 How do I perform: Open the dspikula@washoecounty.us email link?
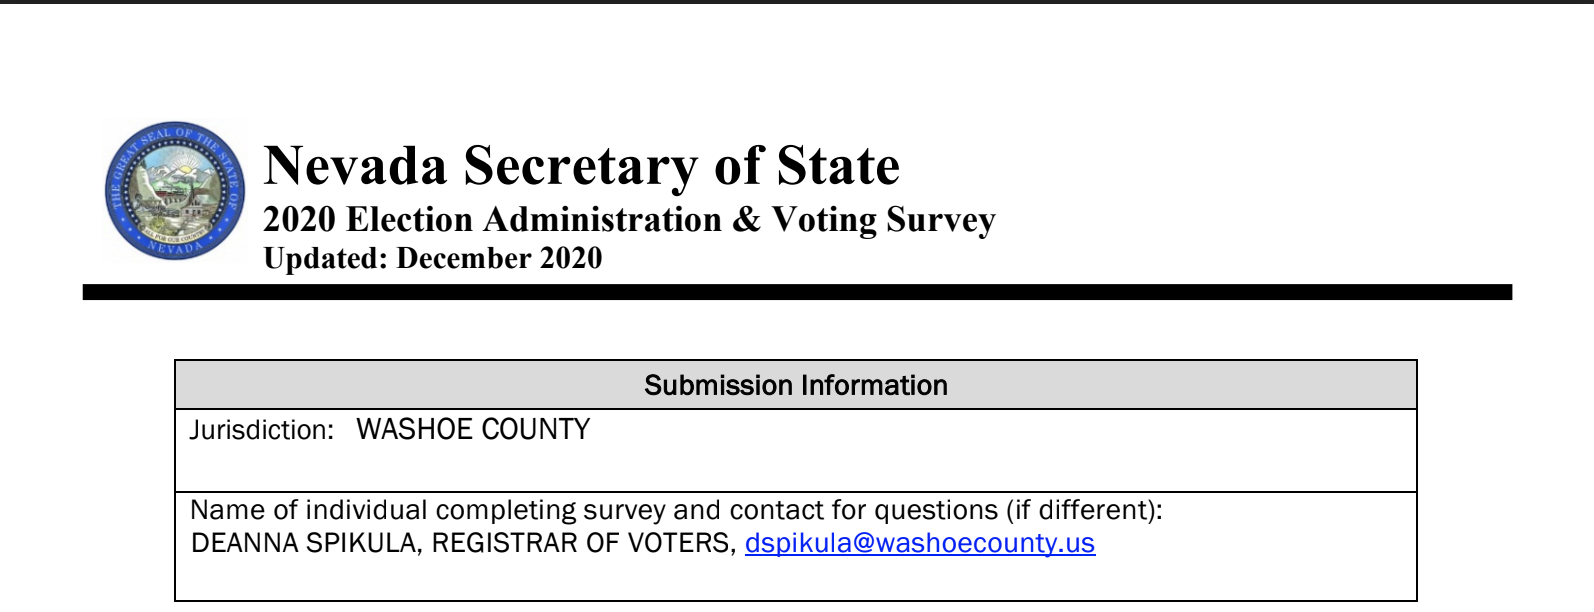920,543
